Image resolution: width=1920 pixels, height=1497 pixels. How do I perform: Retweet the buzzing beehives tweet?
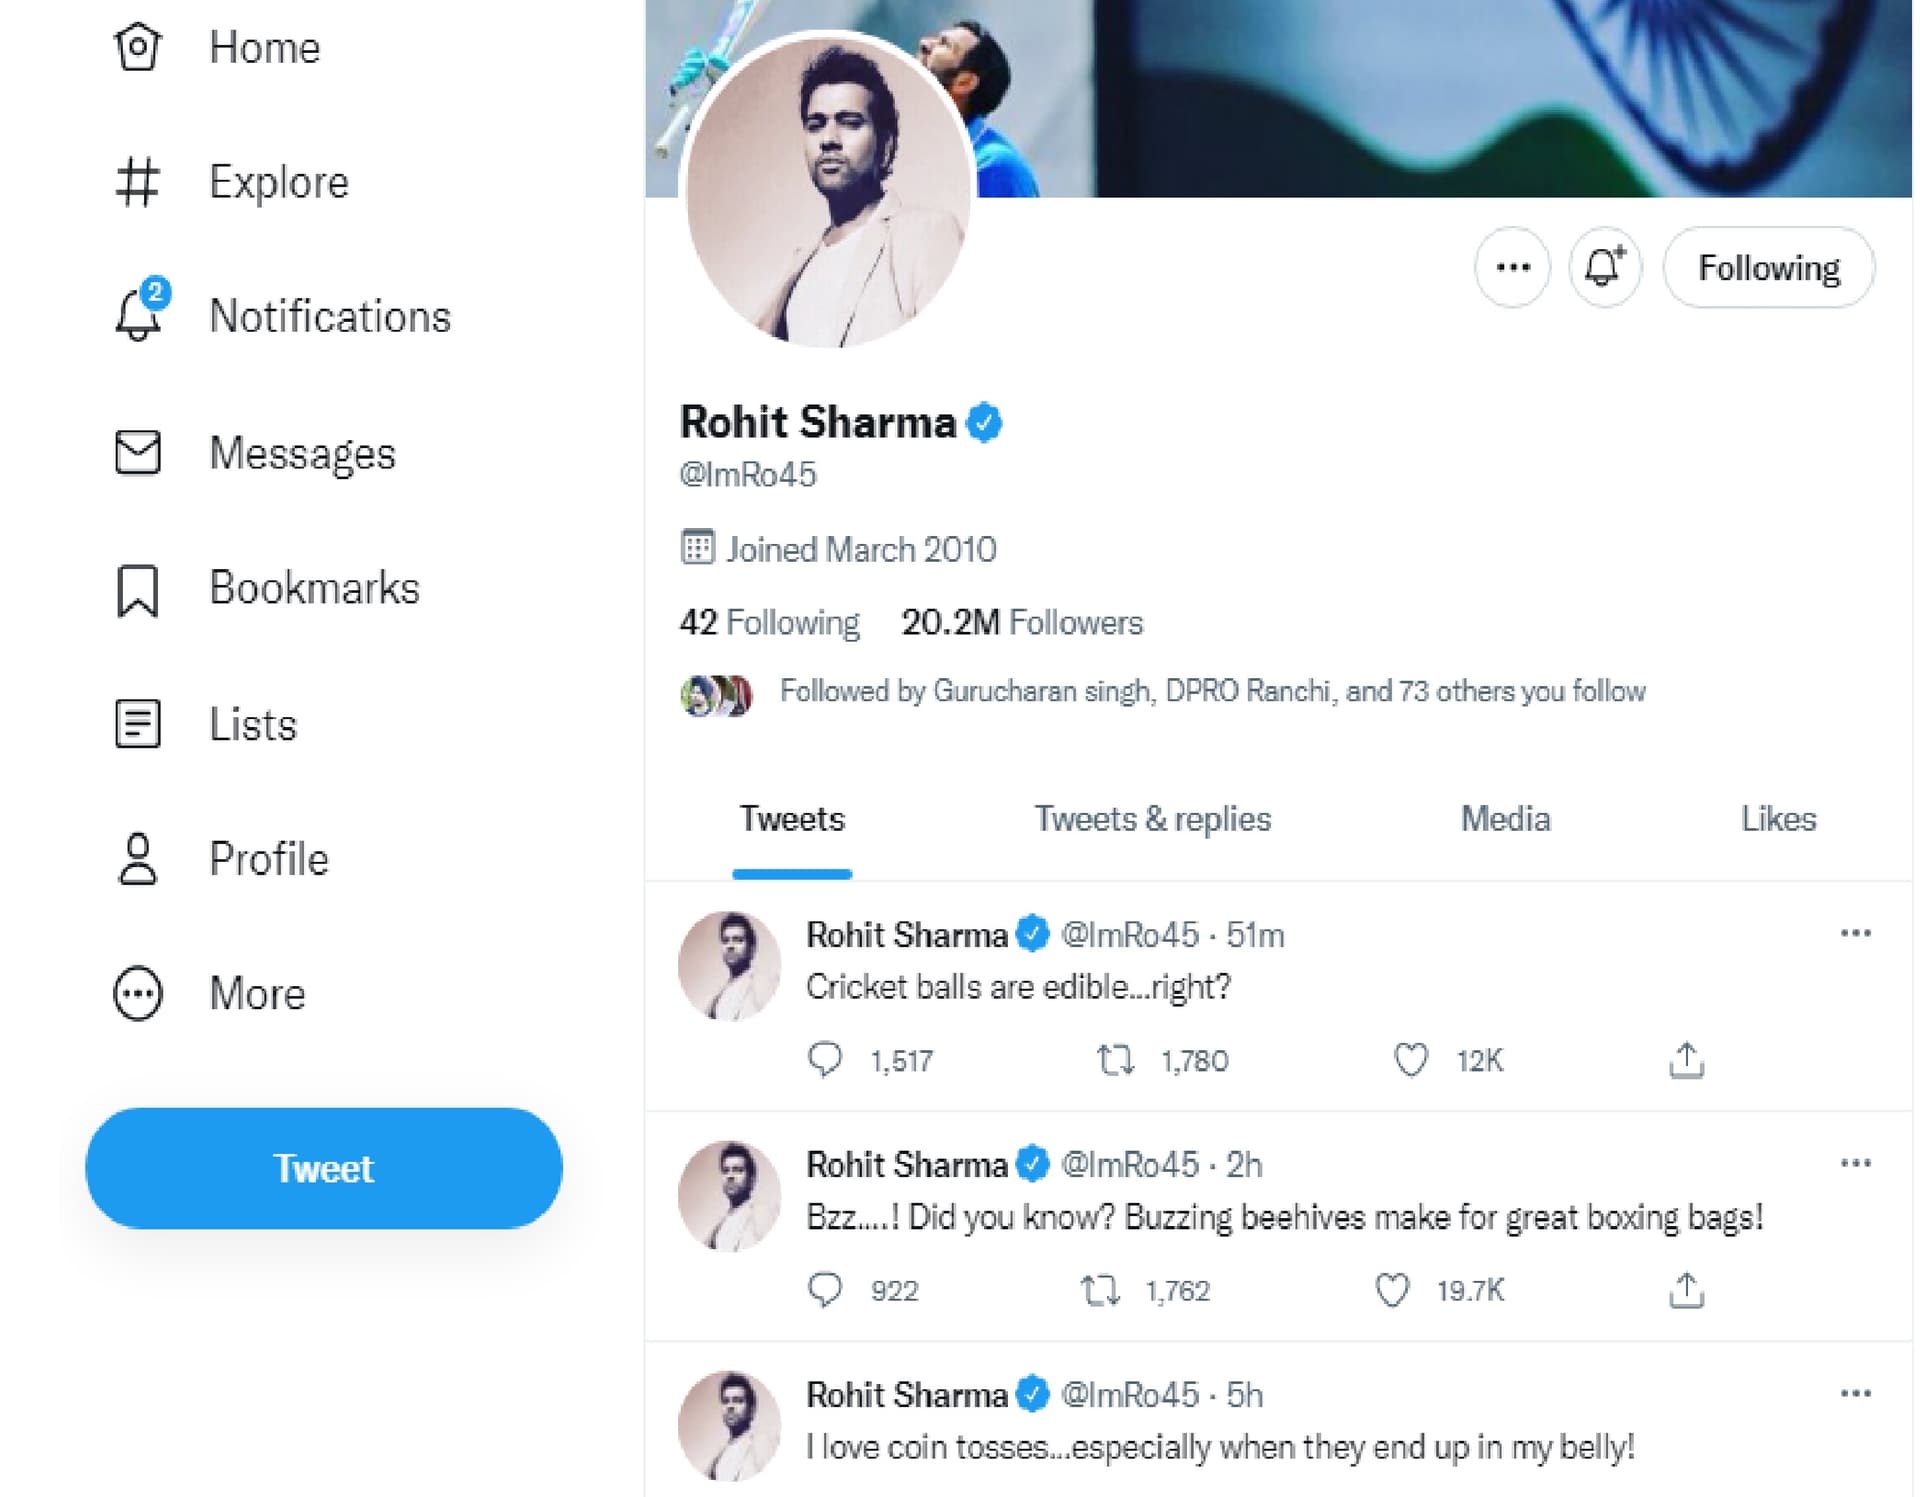(1100, 1290)
